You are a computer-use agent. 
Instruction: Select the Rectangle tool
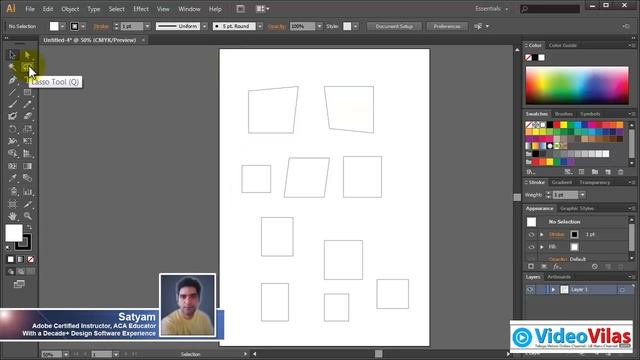(27, 92)
